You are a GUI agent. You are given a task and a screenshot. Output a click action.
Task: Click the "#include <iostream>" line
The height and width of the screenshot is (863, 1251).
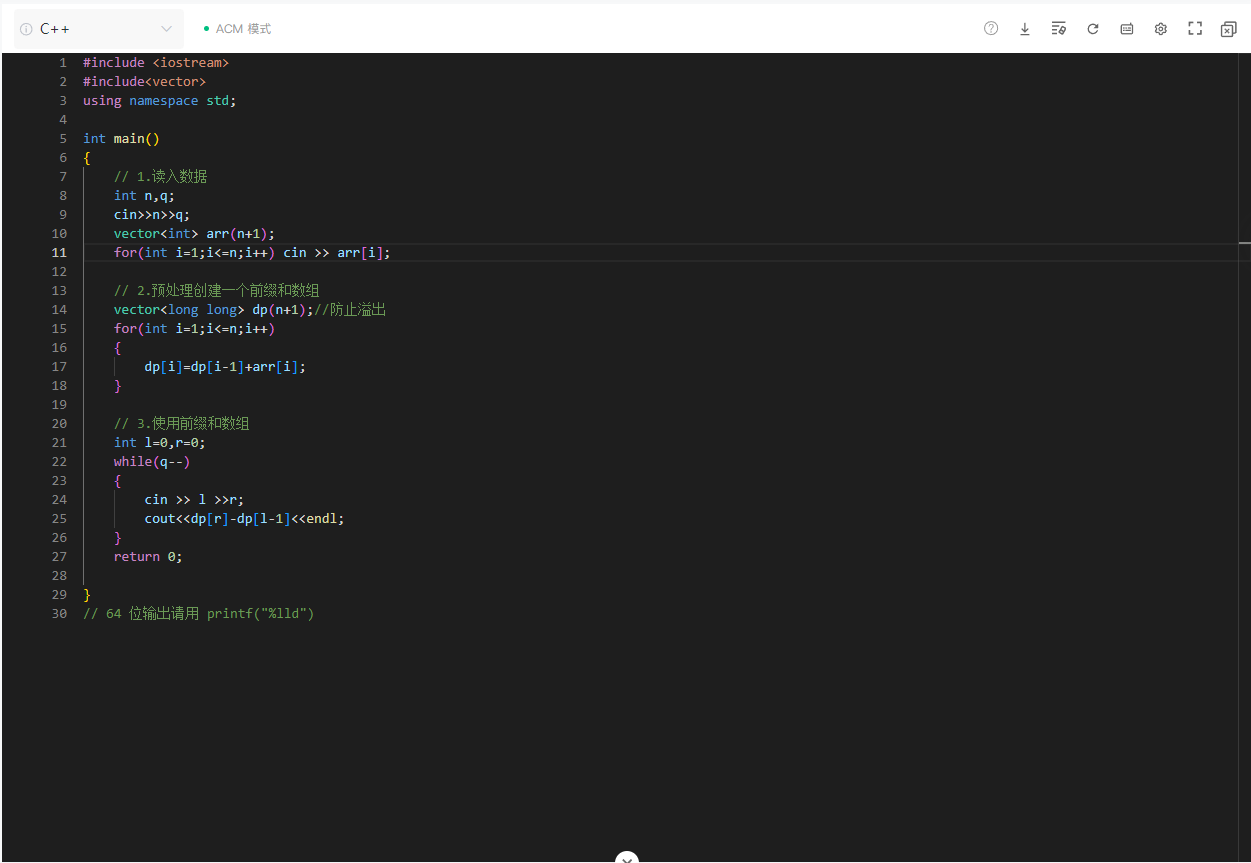pos(156,63)
